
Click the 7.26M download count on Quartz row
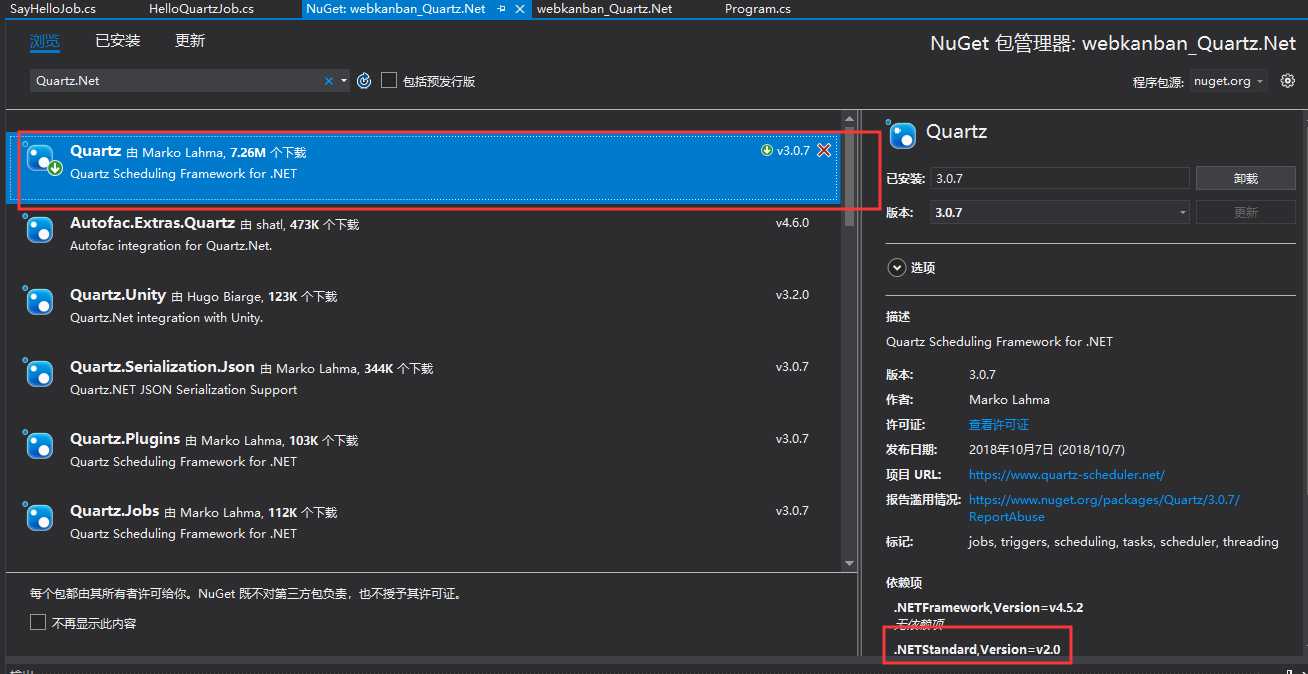pos(248,153)
